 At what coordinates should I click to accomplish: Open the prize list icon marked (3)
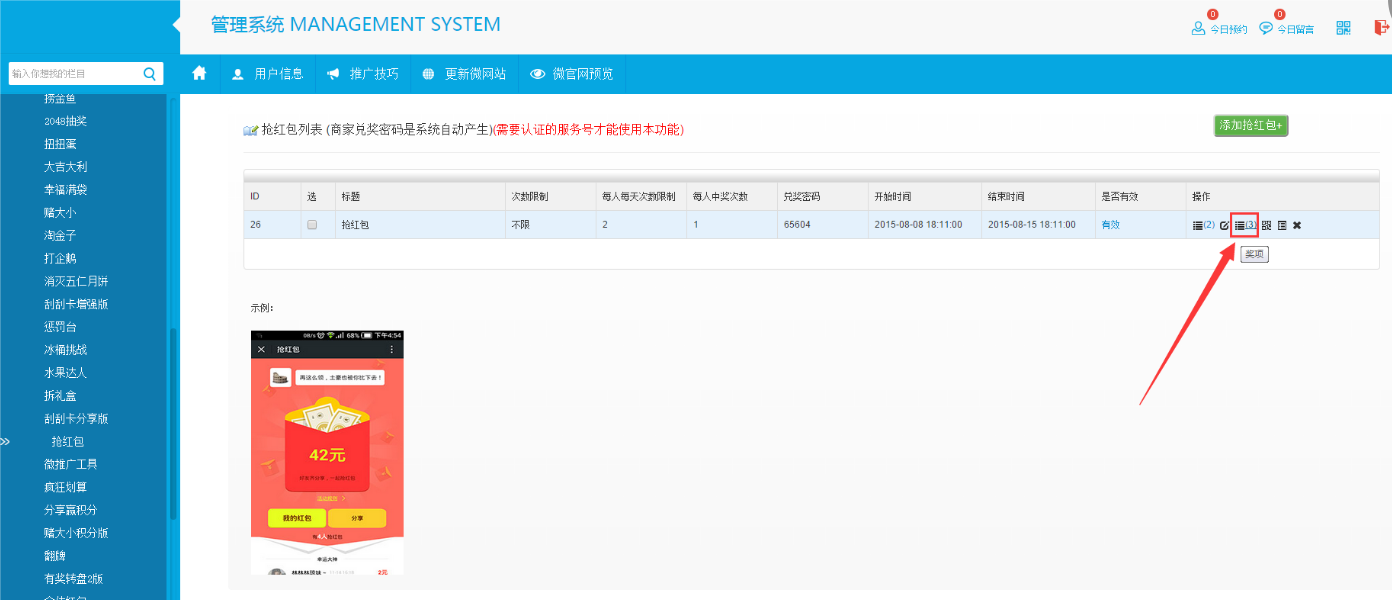point(1244,225)
